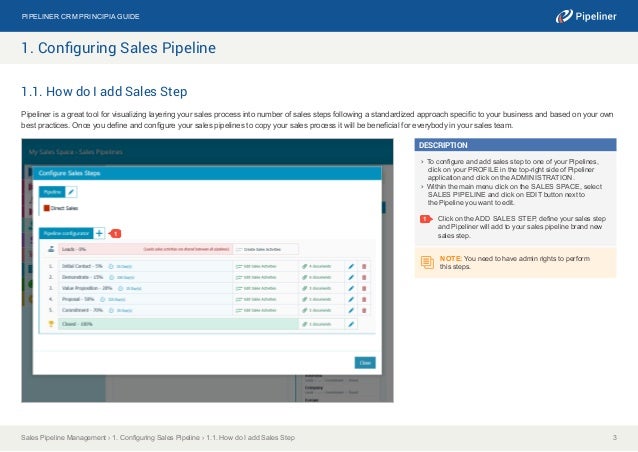Click 1. Configuring Sales Pipeline breadcrumb
The image size is (638, 452).
pos(156,438)
